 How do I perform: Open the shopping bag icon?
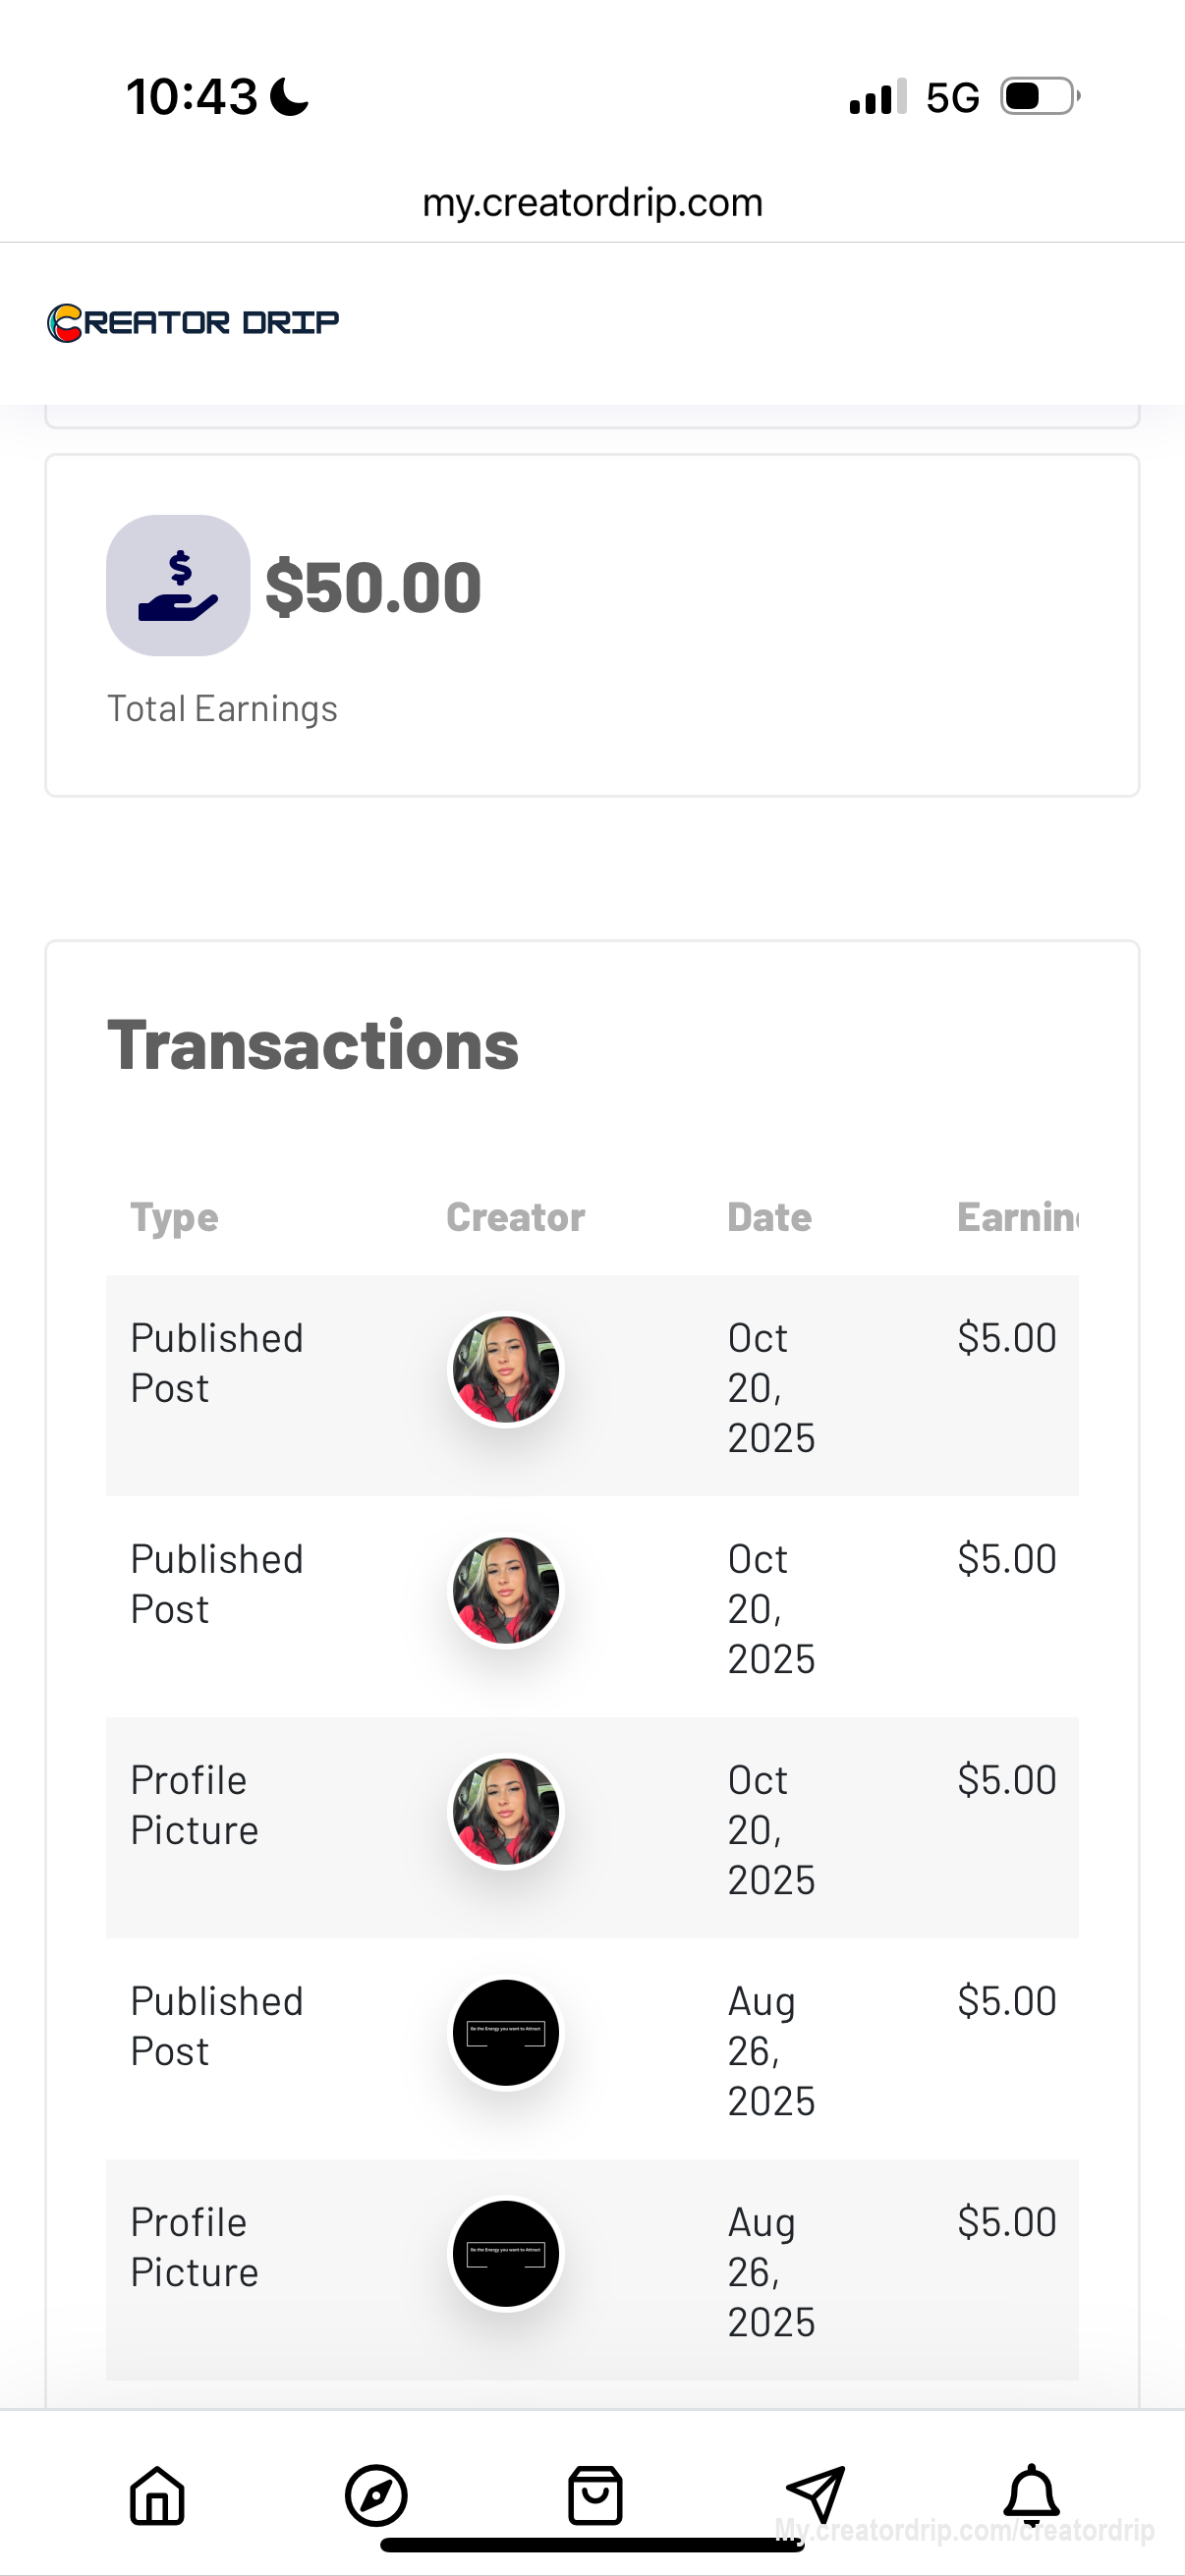[595, 2495]
